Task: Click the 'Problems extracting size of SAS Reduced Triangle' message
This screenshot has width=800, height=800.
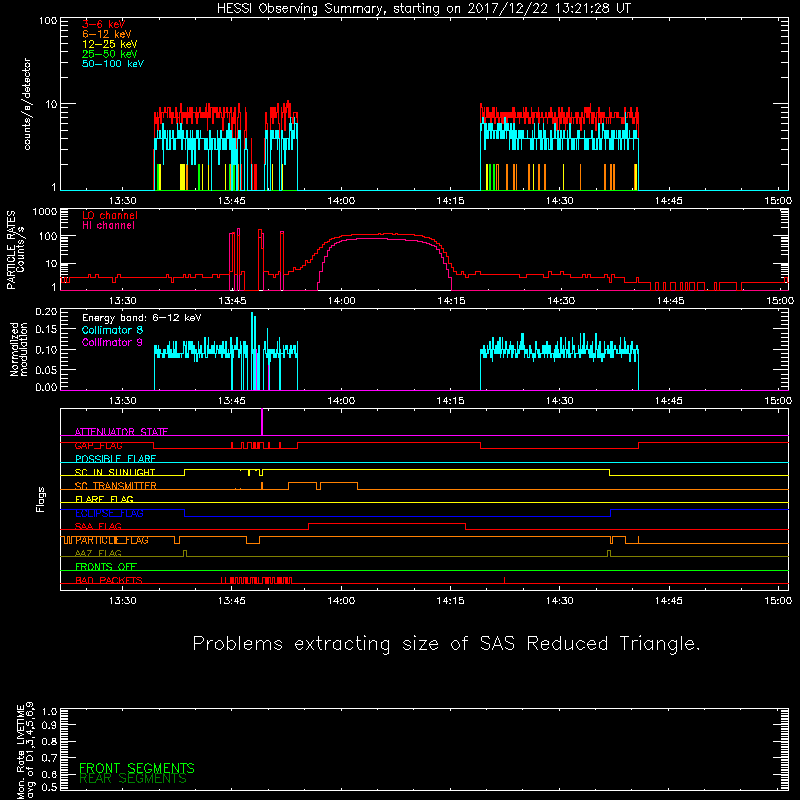Action: (446, 643)
